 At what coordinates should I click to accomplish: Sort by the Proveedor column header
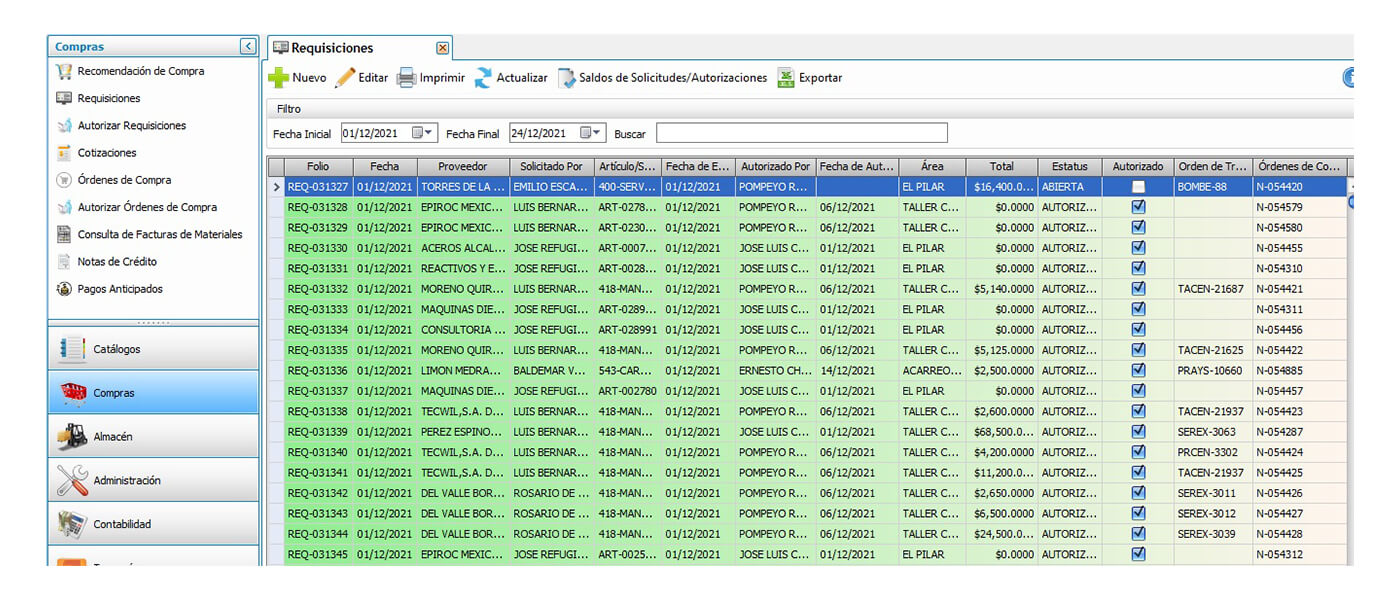click(x=462, y=167)
